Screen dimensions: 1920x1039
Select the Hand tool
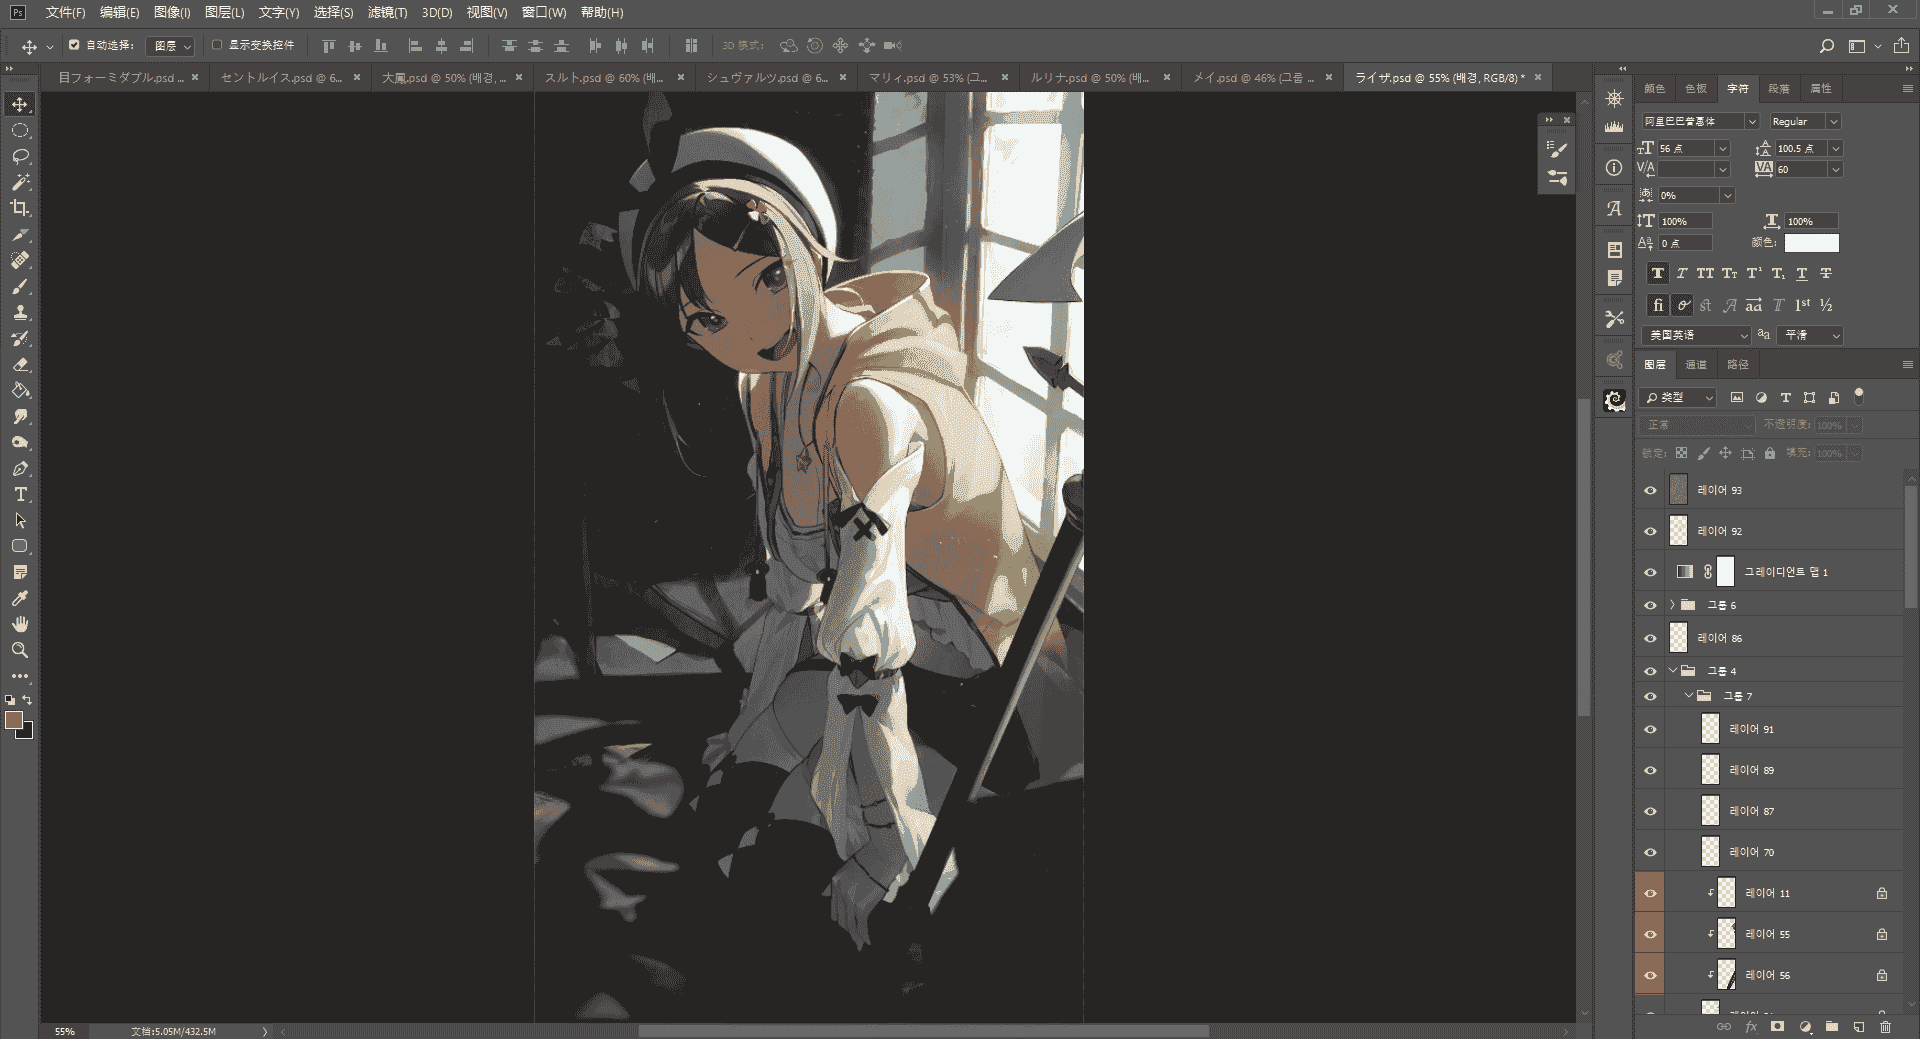(20, 624)
